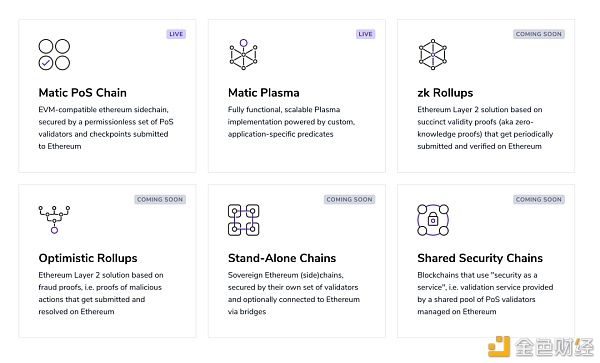
Task: Click COMING SOON badge on Stand-Alone Chains
Action: [x=349, y=199]
